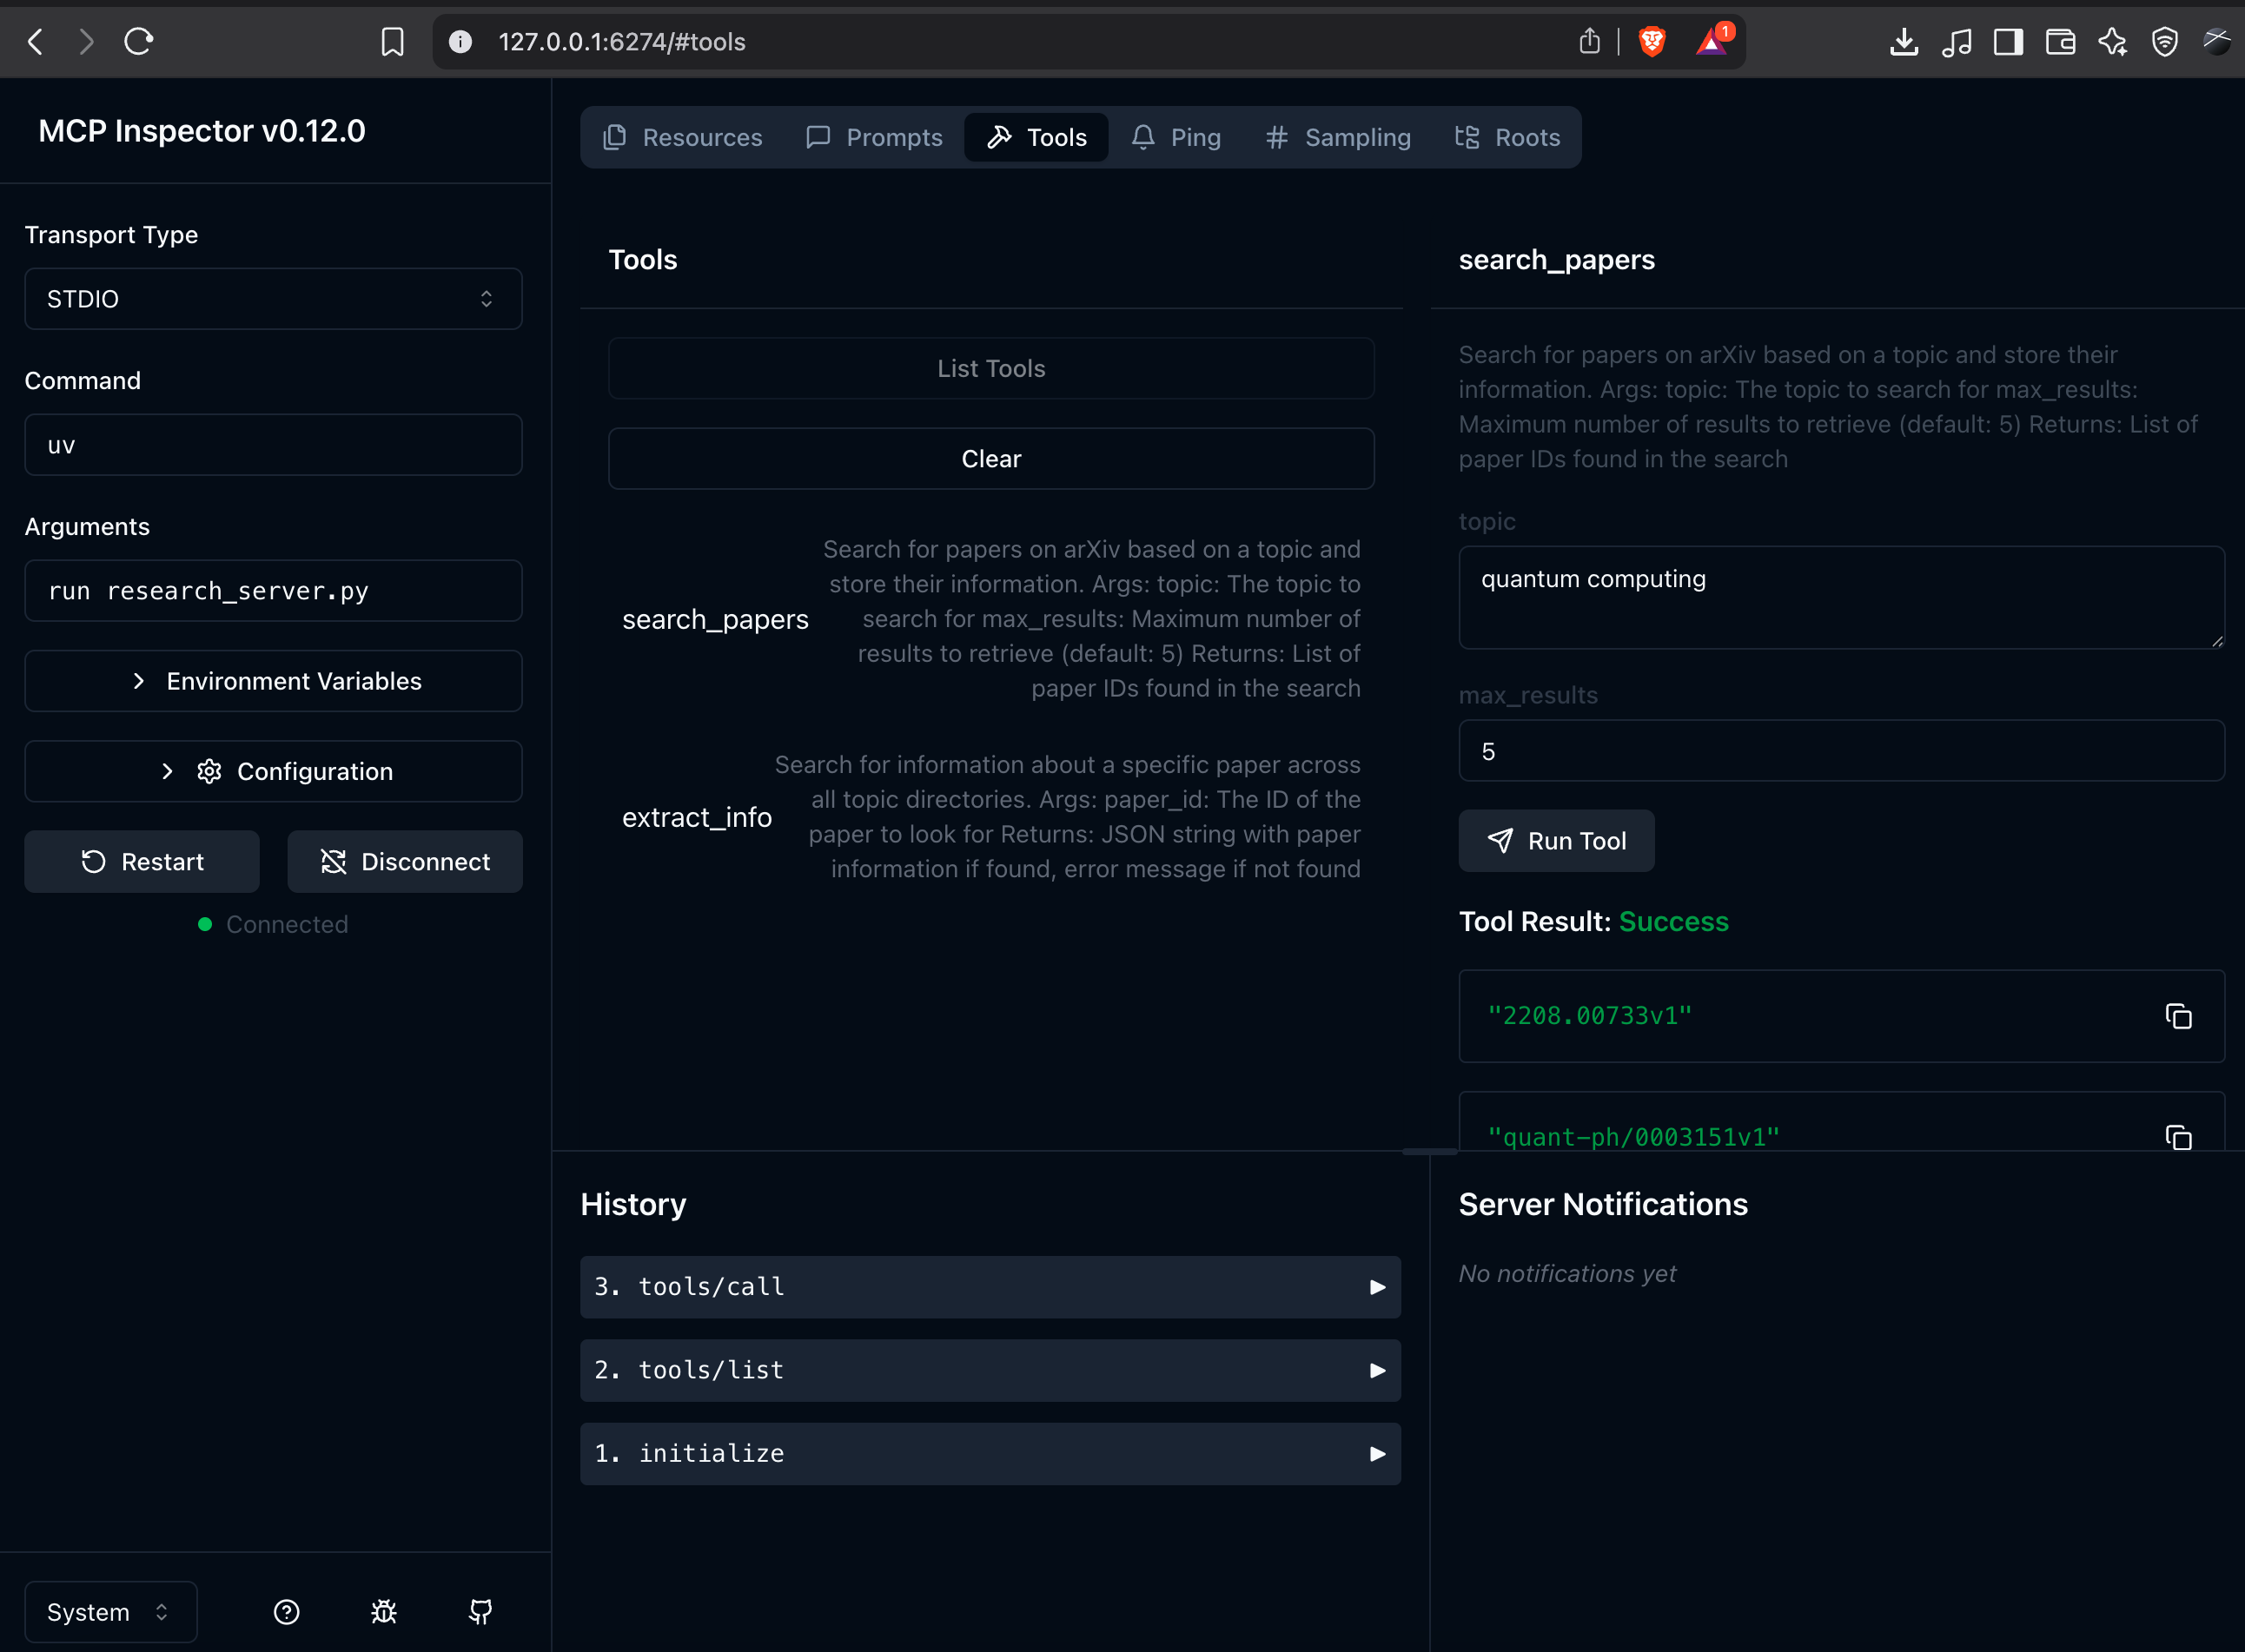Open the System theme dropdown
This screenshot has height=1652, width=2245.
[110, 1612]
